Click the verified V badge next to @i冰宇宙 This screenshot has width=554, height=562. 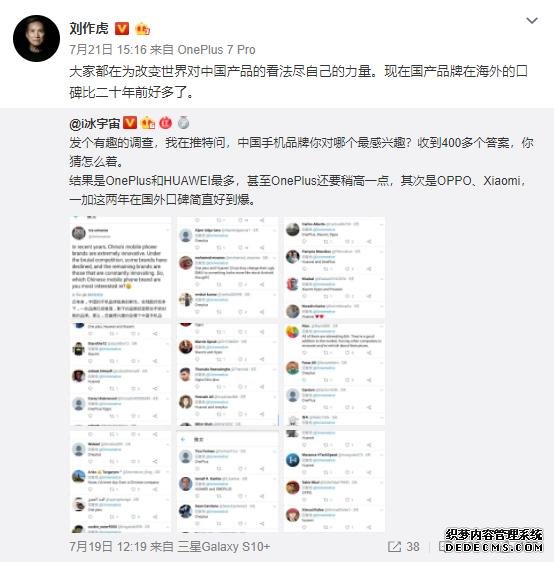pos(130,123)
